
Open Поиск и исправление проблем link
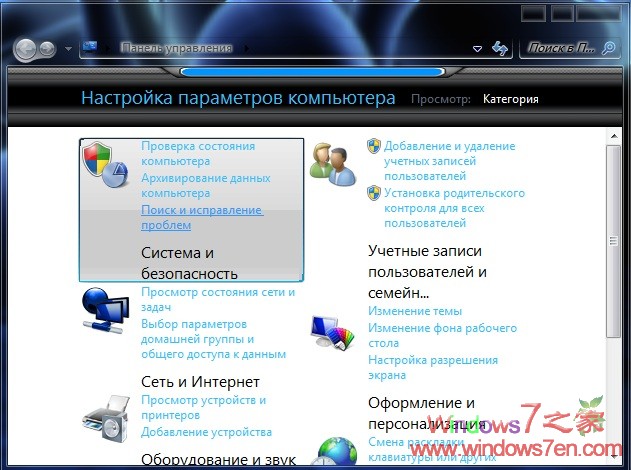click(202, 217)
